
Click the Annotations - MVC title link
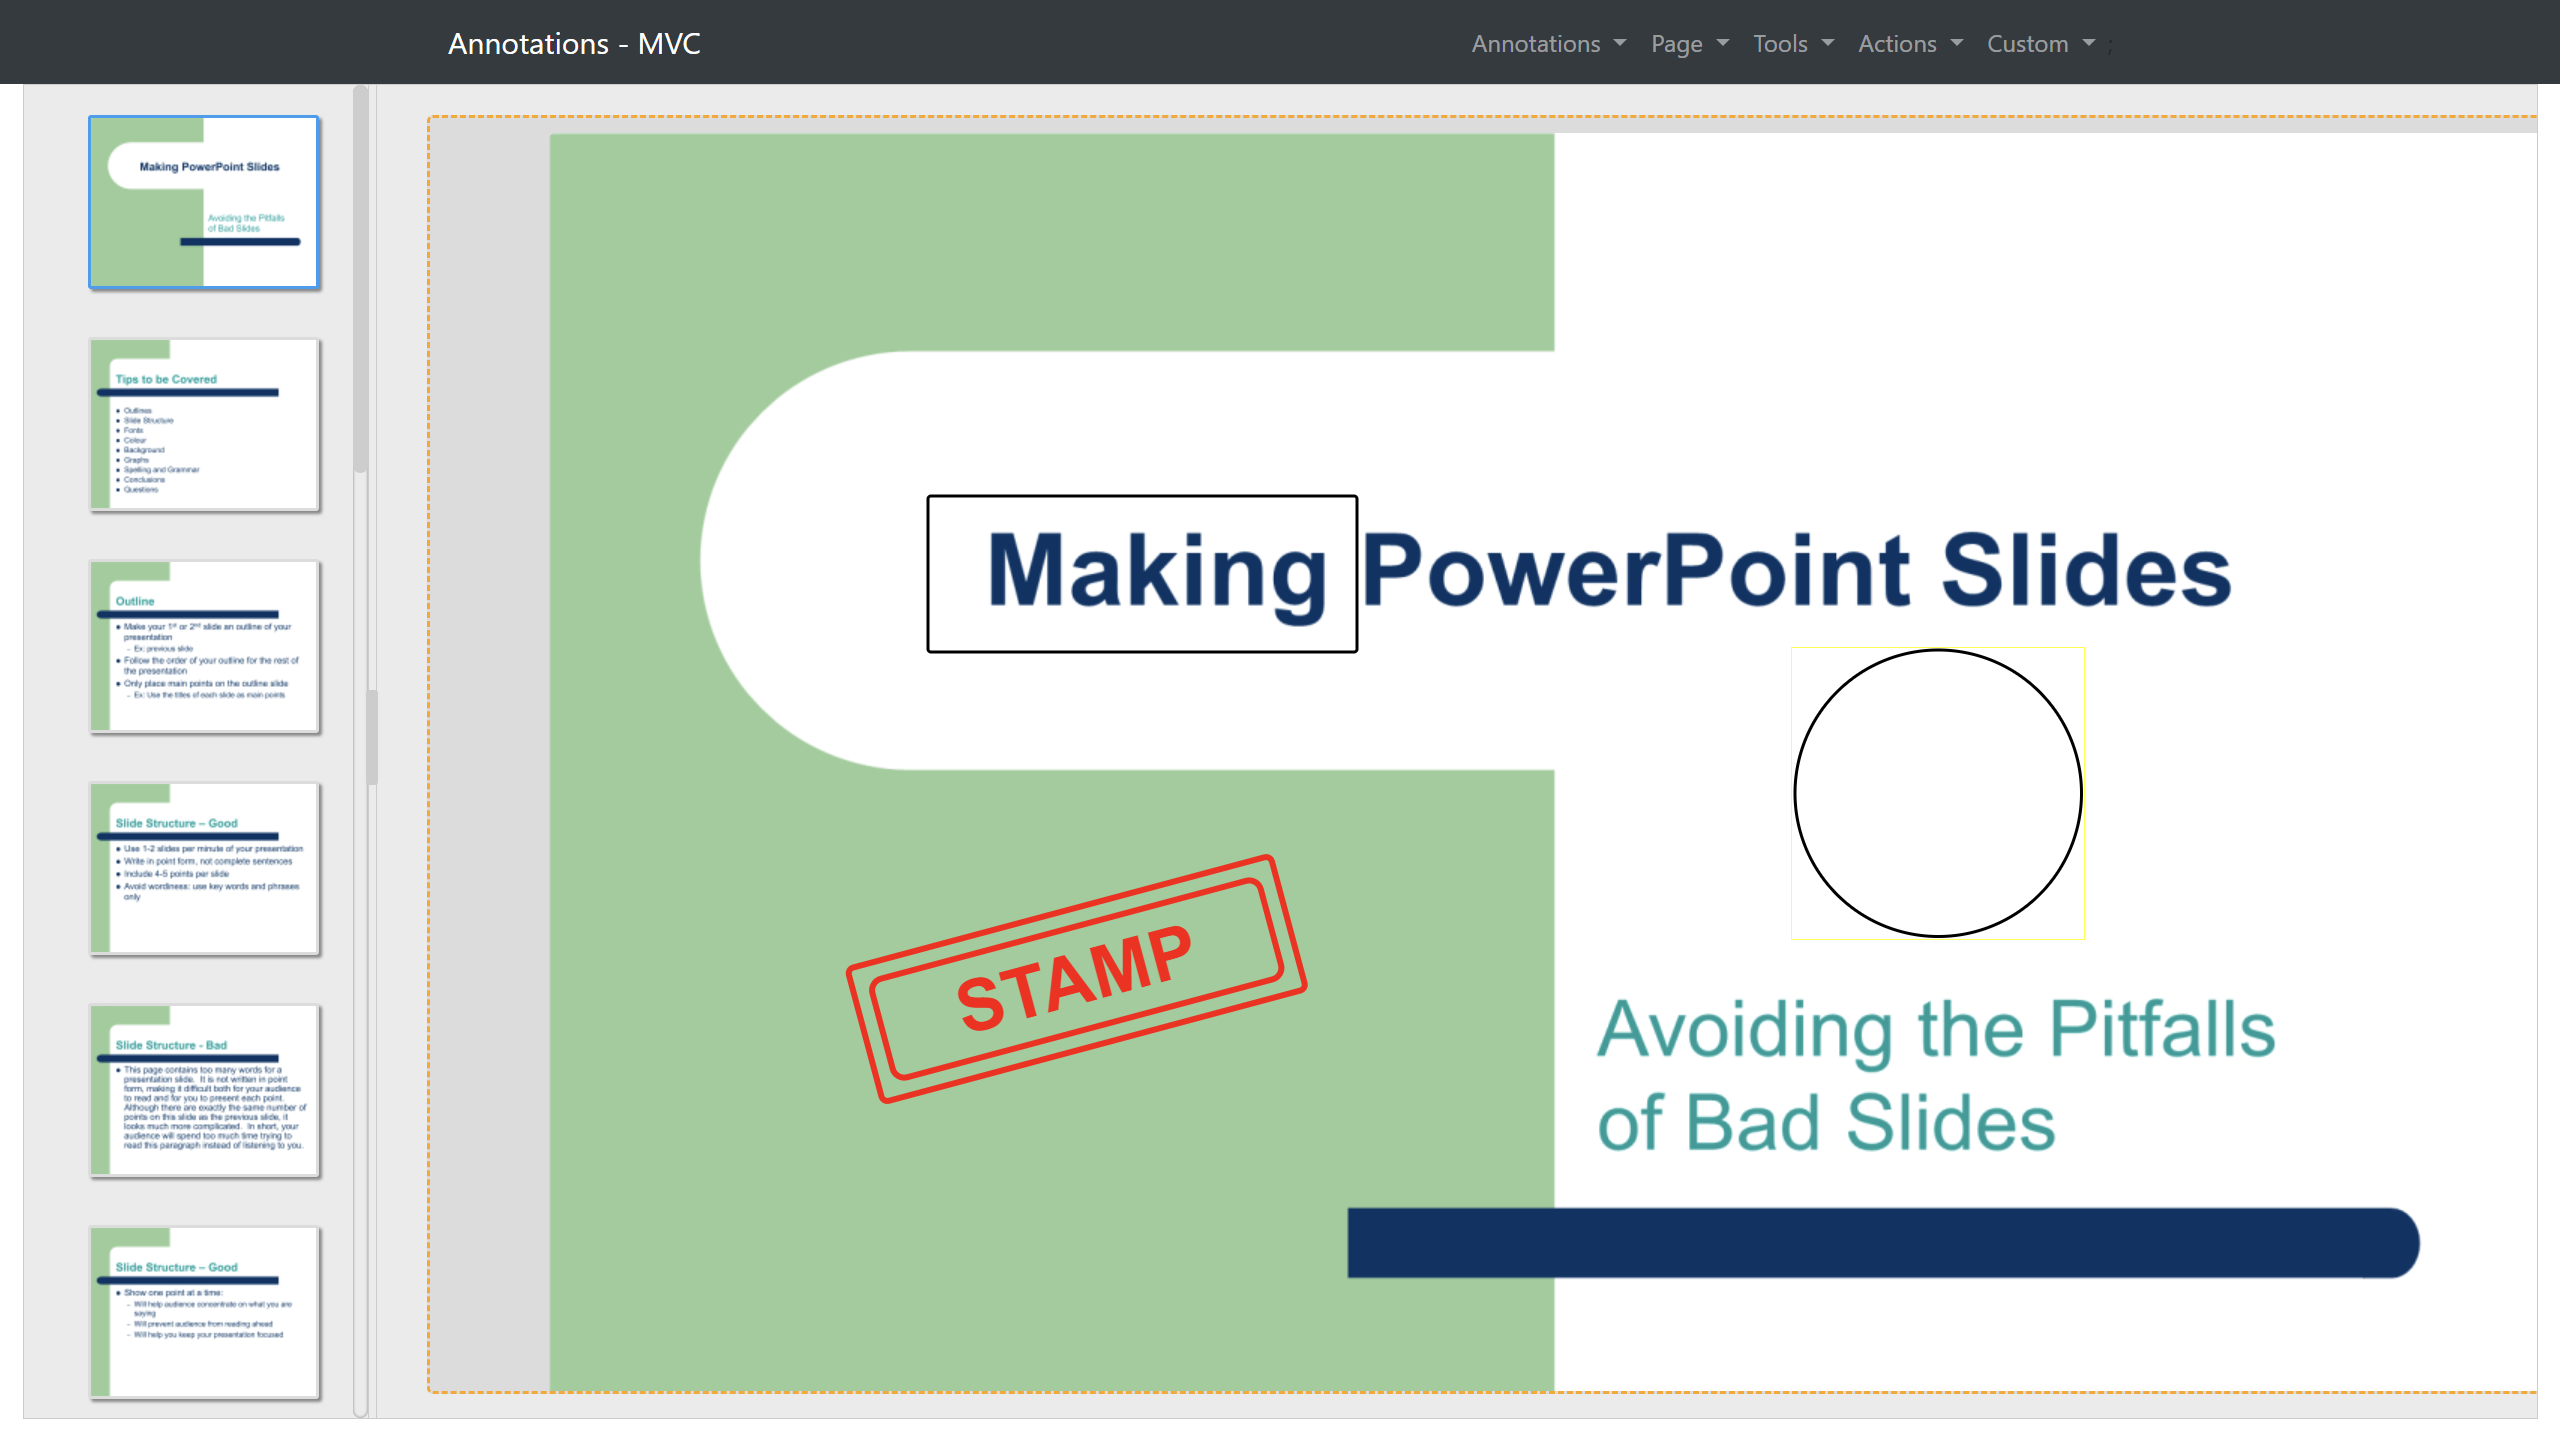pyautogui.click(x=574, y=44)
